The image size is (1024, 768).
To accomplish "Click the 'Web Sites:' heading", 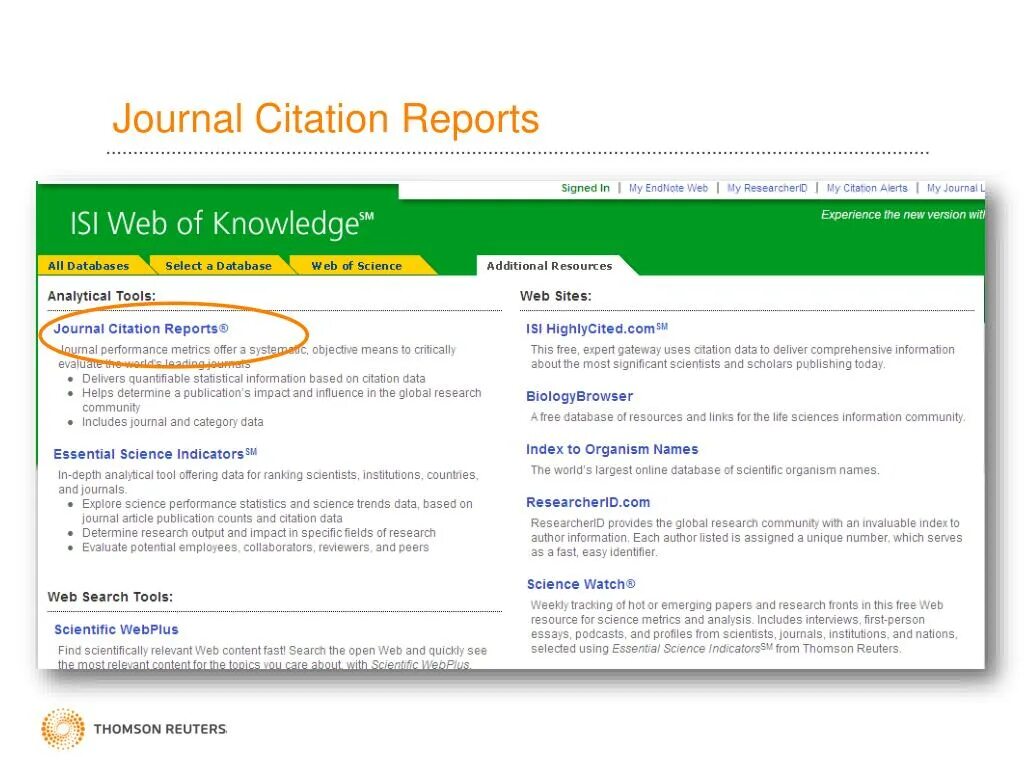I will [556, 296].
